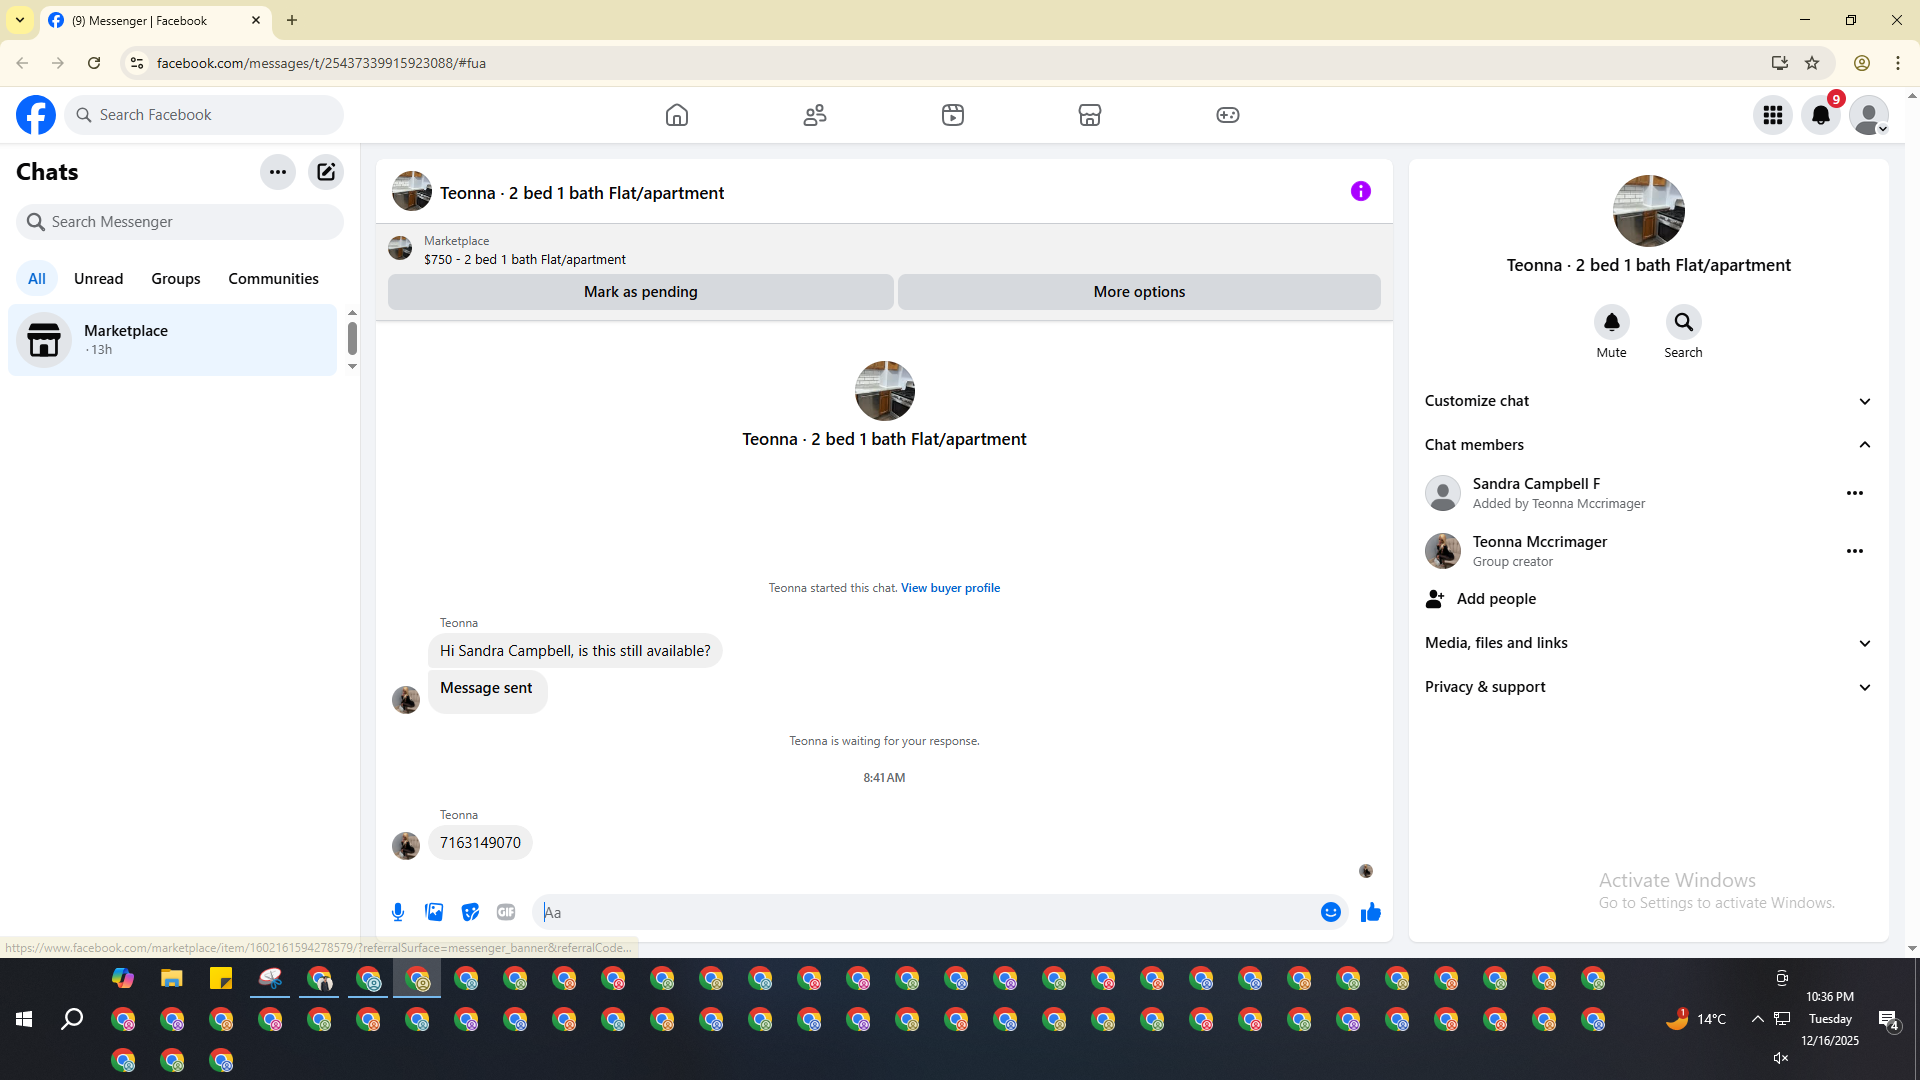This screenshot has height=1080, width=1920.
Task: Click the Search Messenger field
Action: click(x=180, y=222)
